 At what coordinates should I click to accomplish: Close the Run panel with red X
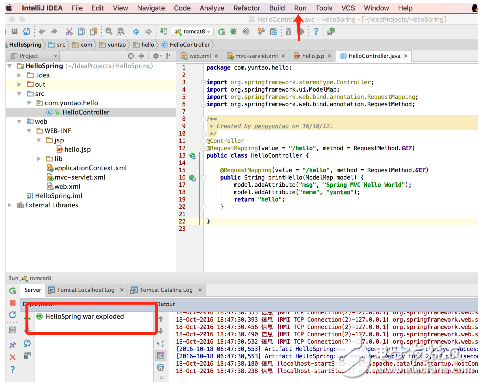click(13, 357)
